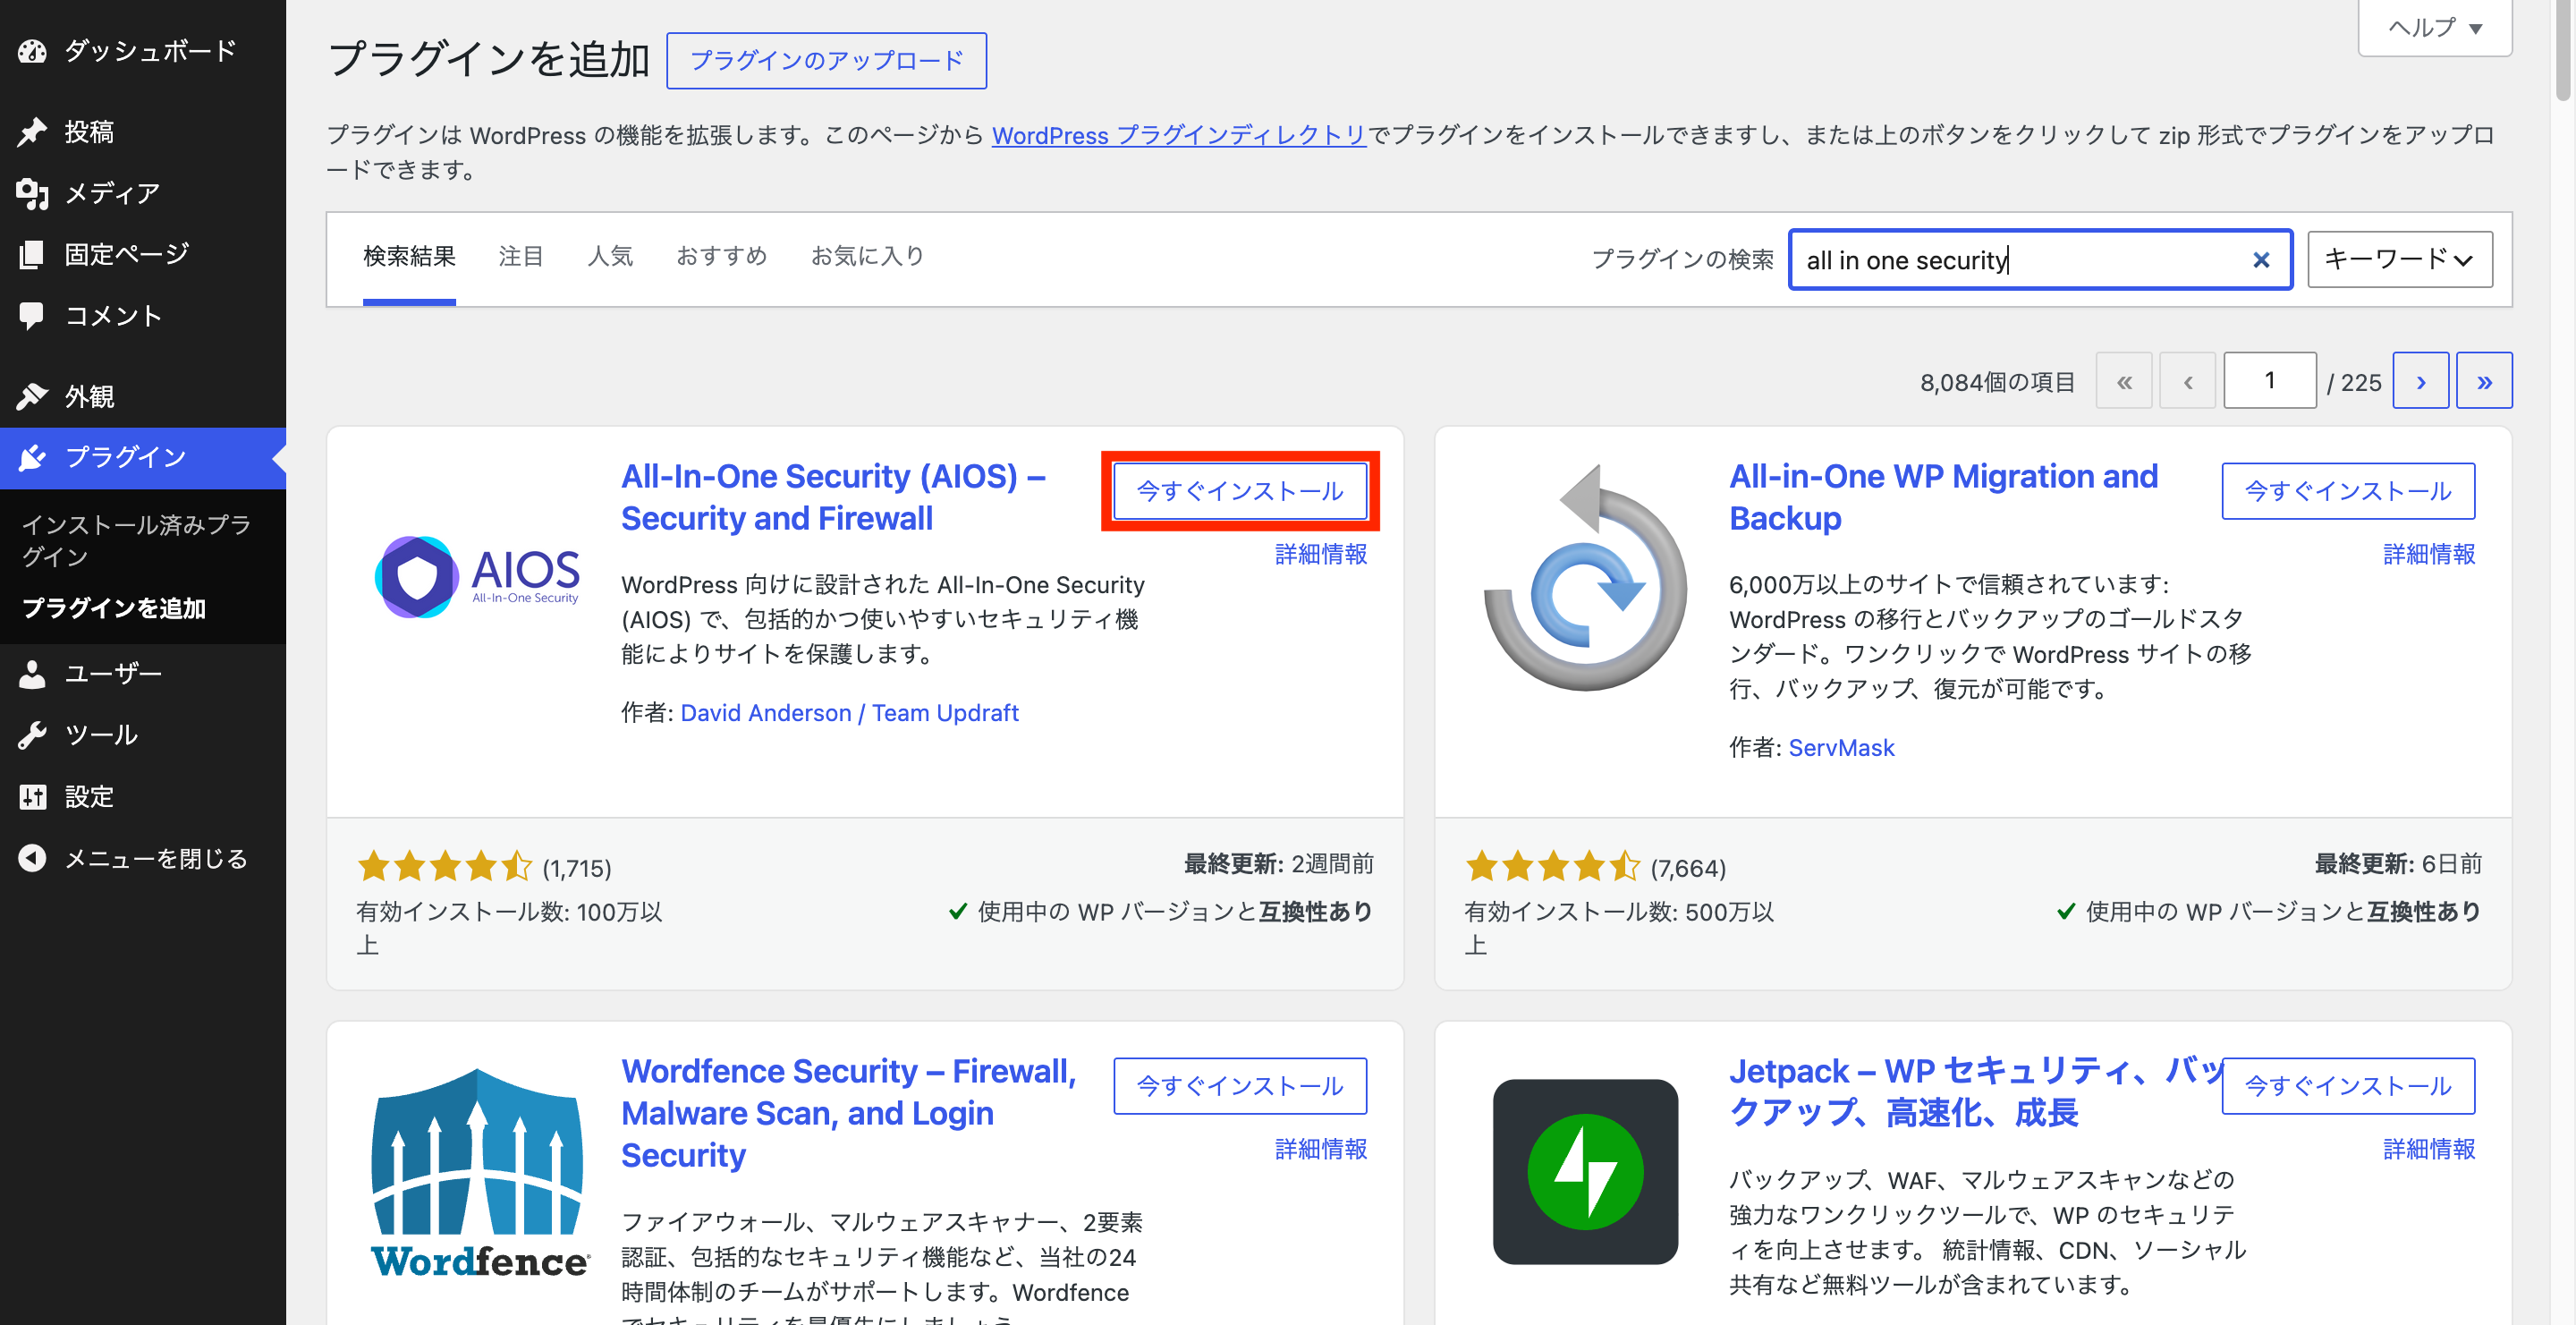
Task: Click プラグインのアップロード button
Action: [x=826, y=60]
